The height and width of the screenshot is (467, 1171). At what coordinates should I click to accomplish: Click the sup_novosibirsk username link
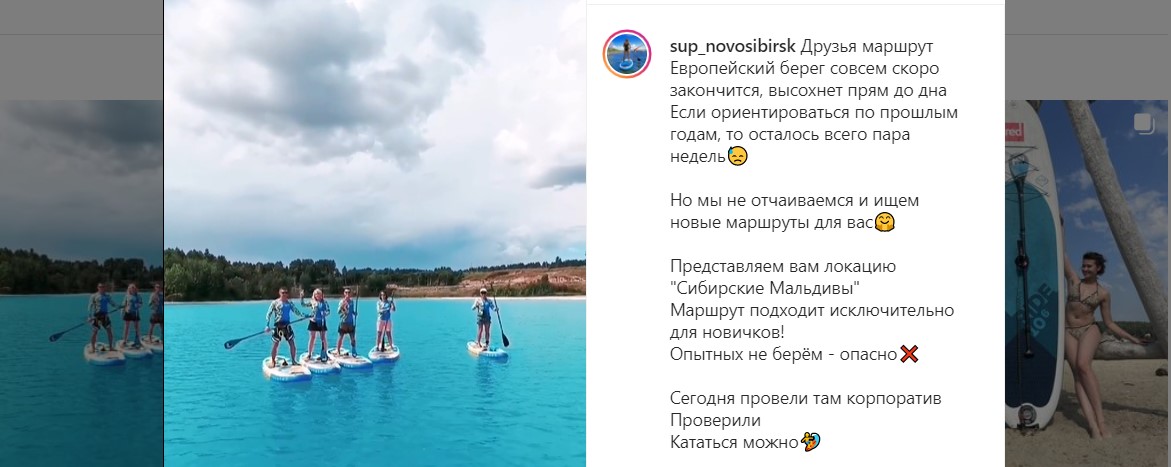[733, 46]
